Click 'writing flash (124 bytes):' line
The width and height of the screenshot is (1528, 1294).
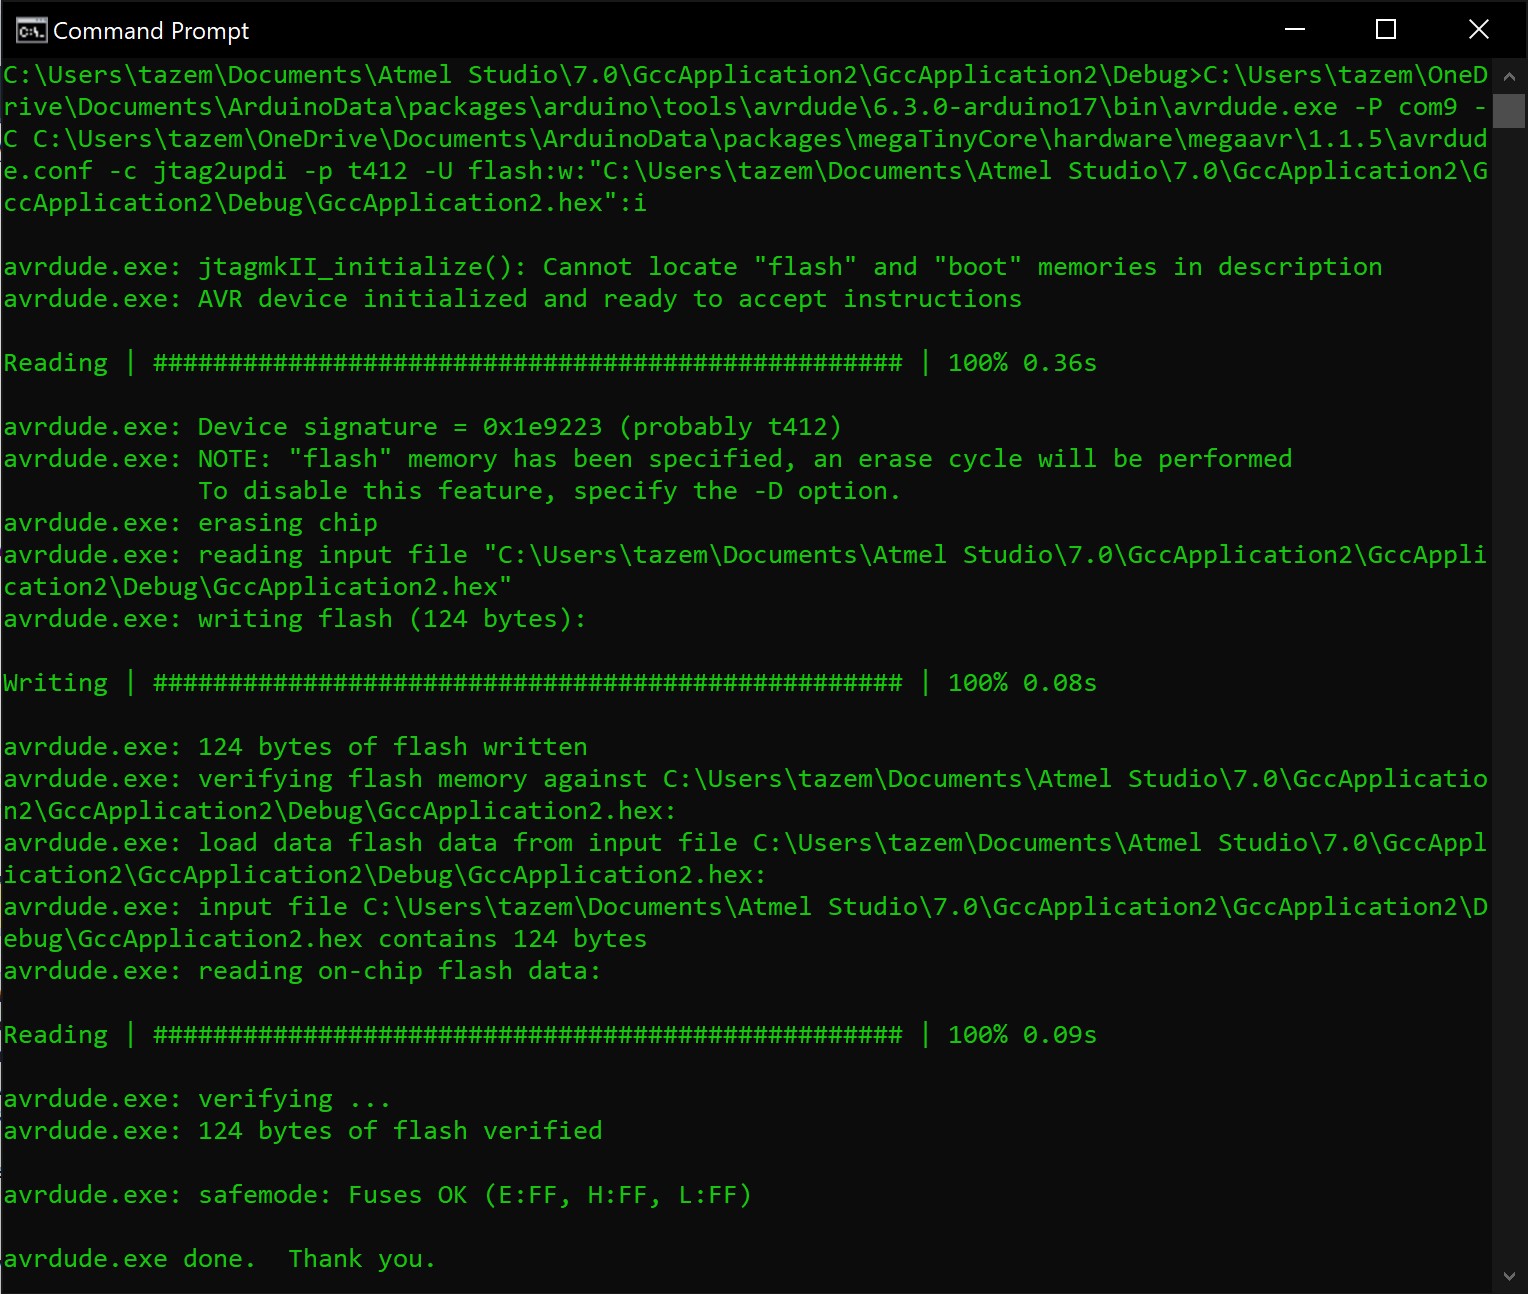294,619
